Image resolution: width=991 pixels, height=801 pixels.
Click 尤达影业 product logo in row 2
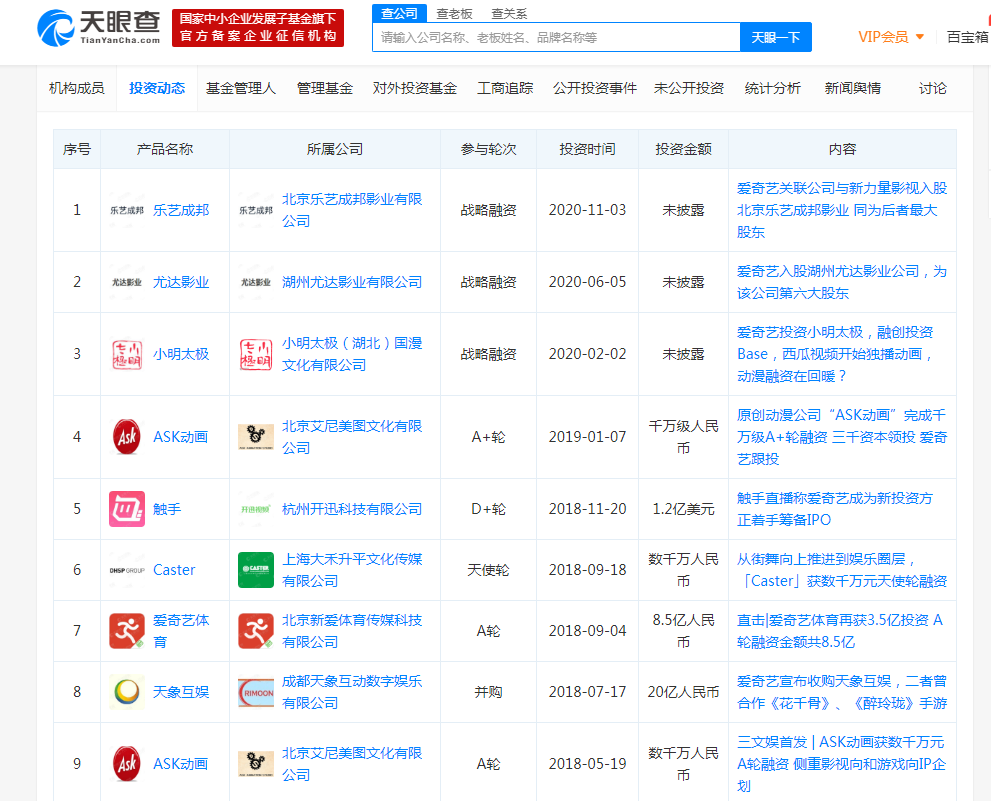tap(126, 282)
